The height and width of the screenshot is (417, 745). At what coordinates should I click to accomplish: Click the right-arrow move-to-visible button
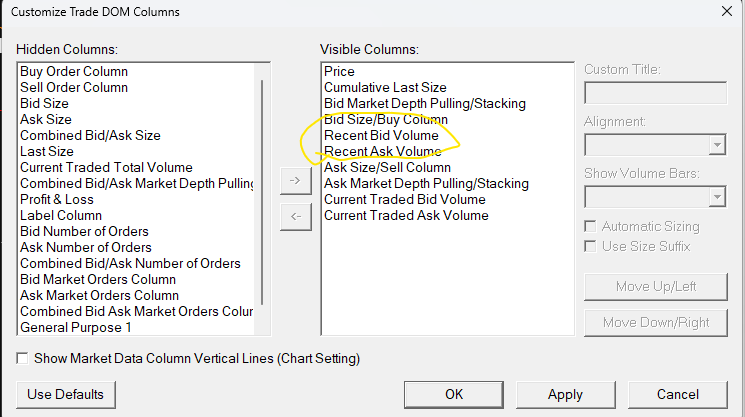coord(295,181)
